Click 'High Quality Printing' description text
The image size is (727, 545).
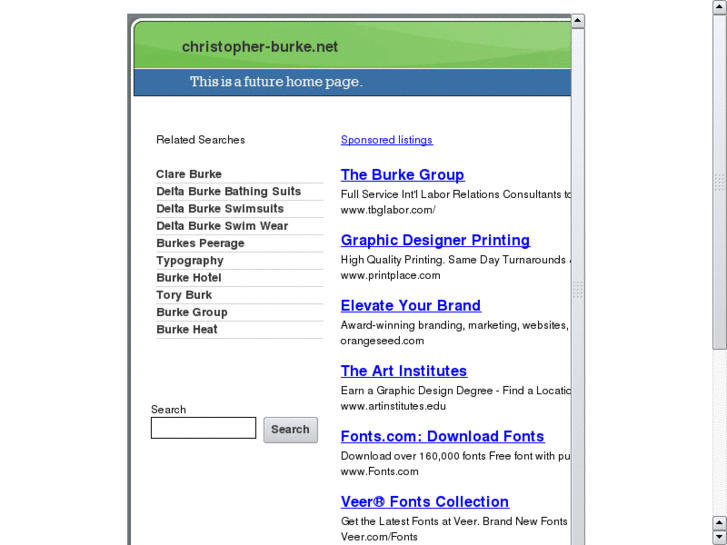pyautogui.click(x=455, y=259)
